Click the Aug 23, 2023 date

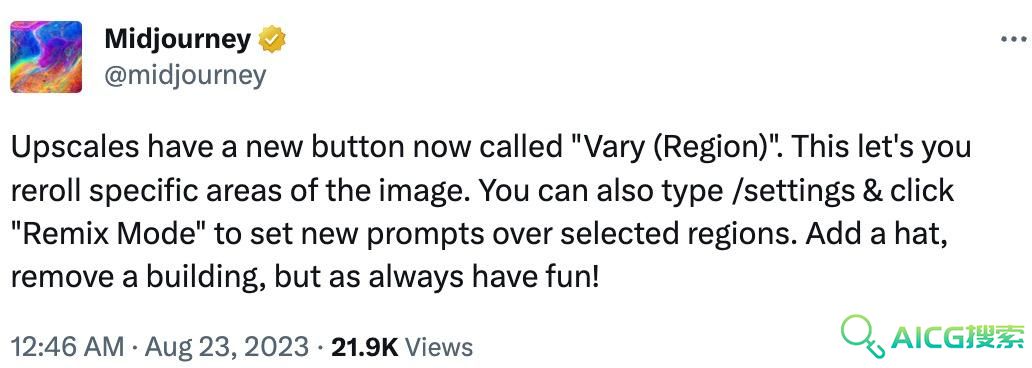pyautogui.click(x=226, y=346)
